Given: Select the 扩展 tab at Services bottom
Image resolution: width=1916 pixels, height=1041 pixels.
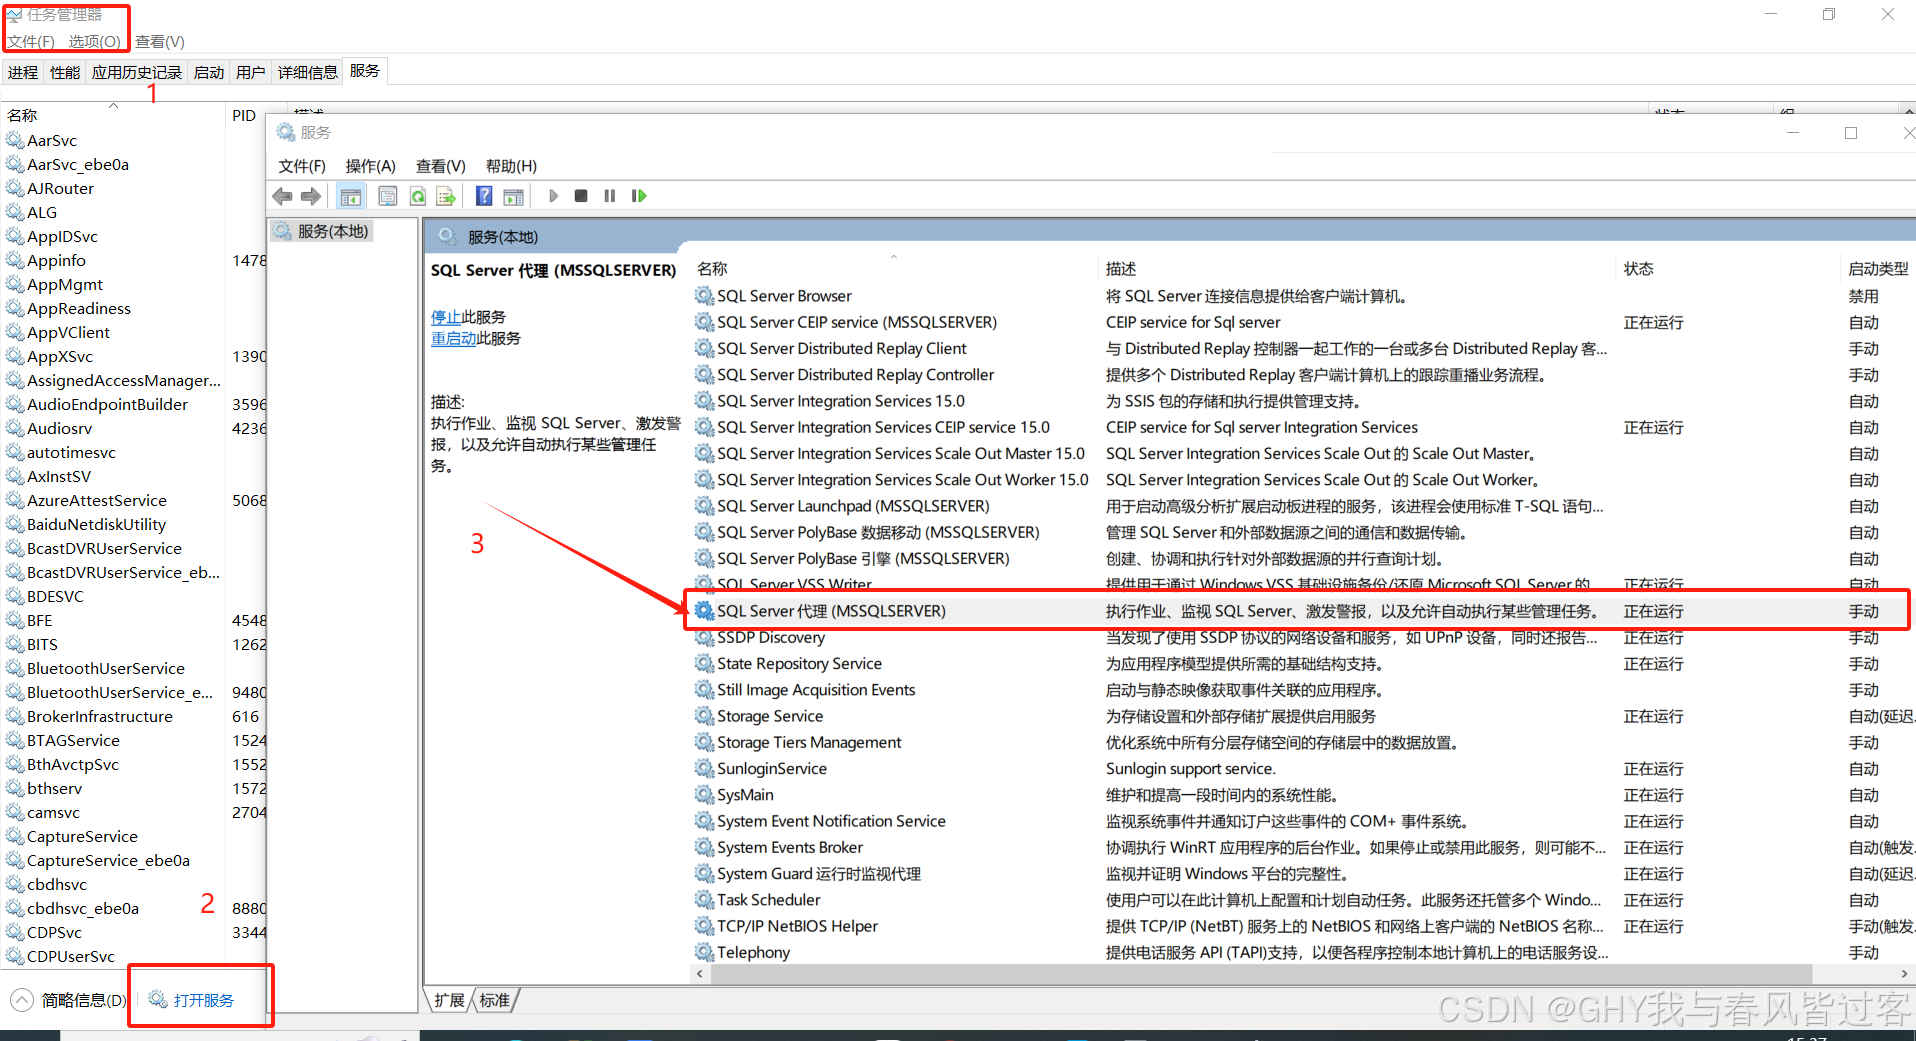Looking at the screenshot, I should tap(449, 1000).
